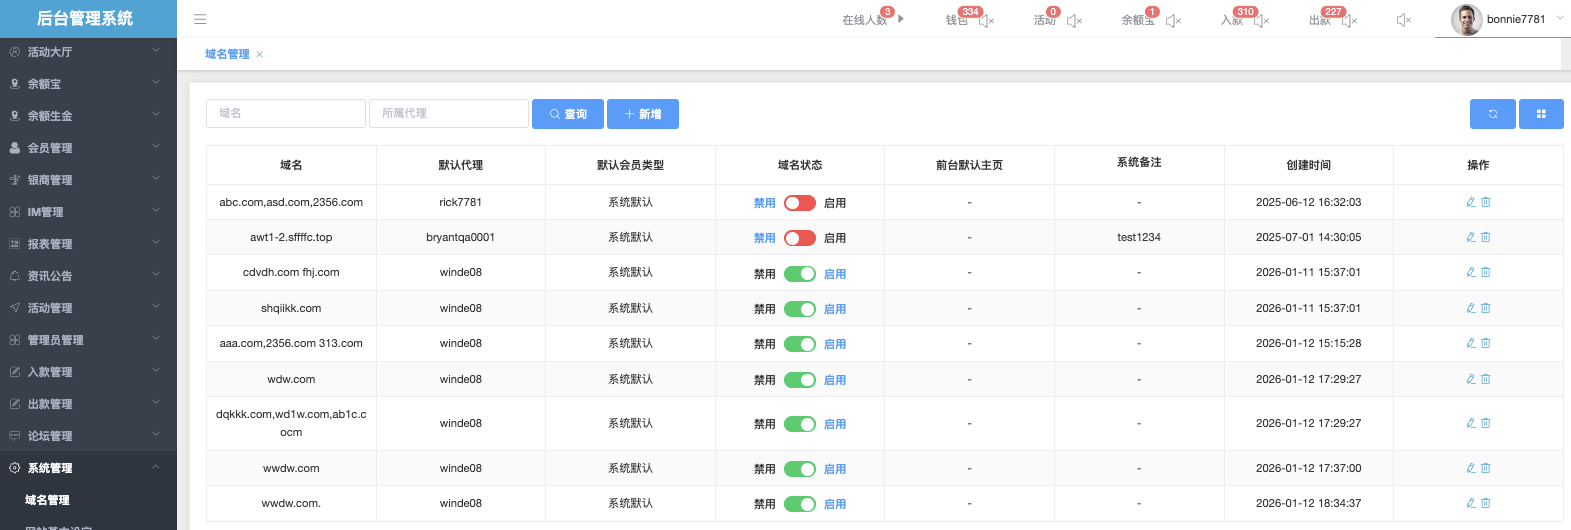Close the 域名管理 tab

(x=259, y=55)
